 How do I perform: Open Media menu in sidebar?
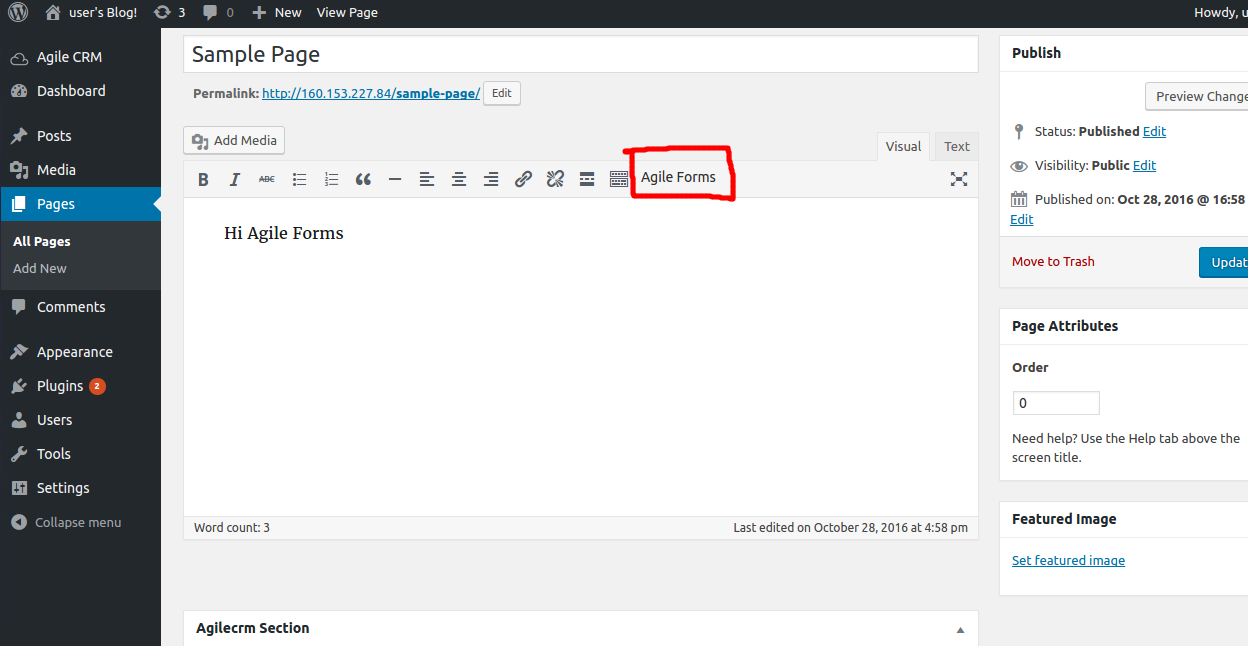click(80, 170)
